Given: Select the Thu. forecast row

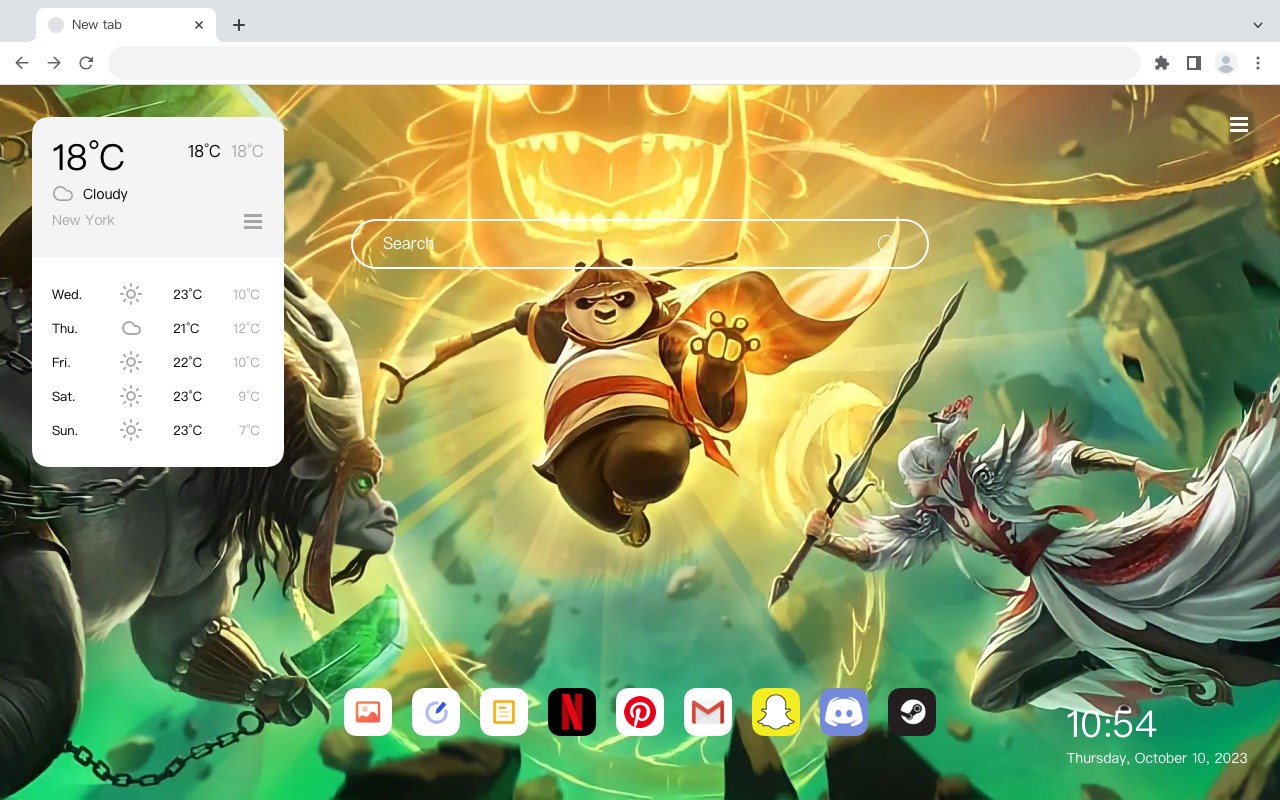Looking at the screenshot, I should (x=158, y=328).
